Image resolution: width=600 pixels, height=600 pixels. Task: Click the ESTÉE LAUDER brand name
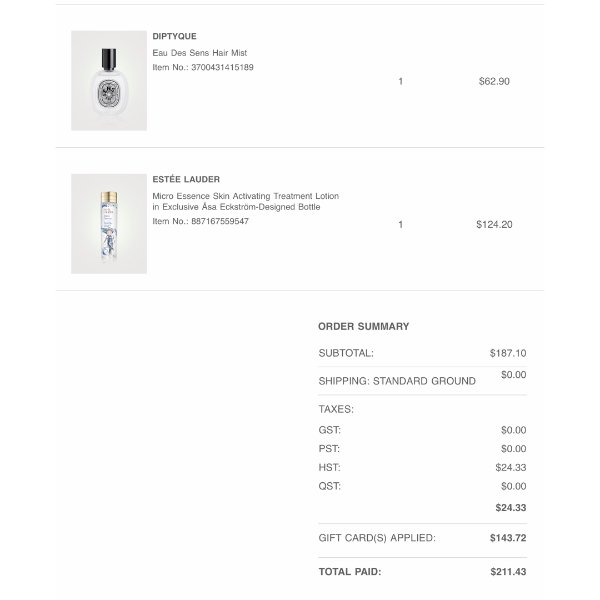[186, 179]
